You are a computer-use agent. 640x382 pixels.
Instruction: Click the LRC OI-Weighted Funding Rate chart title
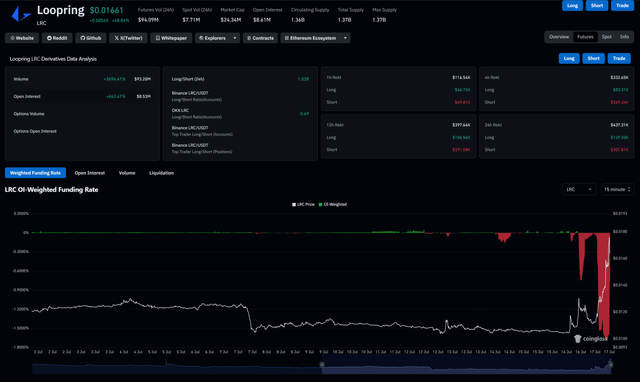(51, 190)
